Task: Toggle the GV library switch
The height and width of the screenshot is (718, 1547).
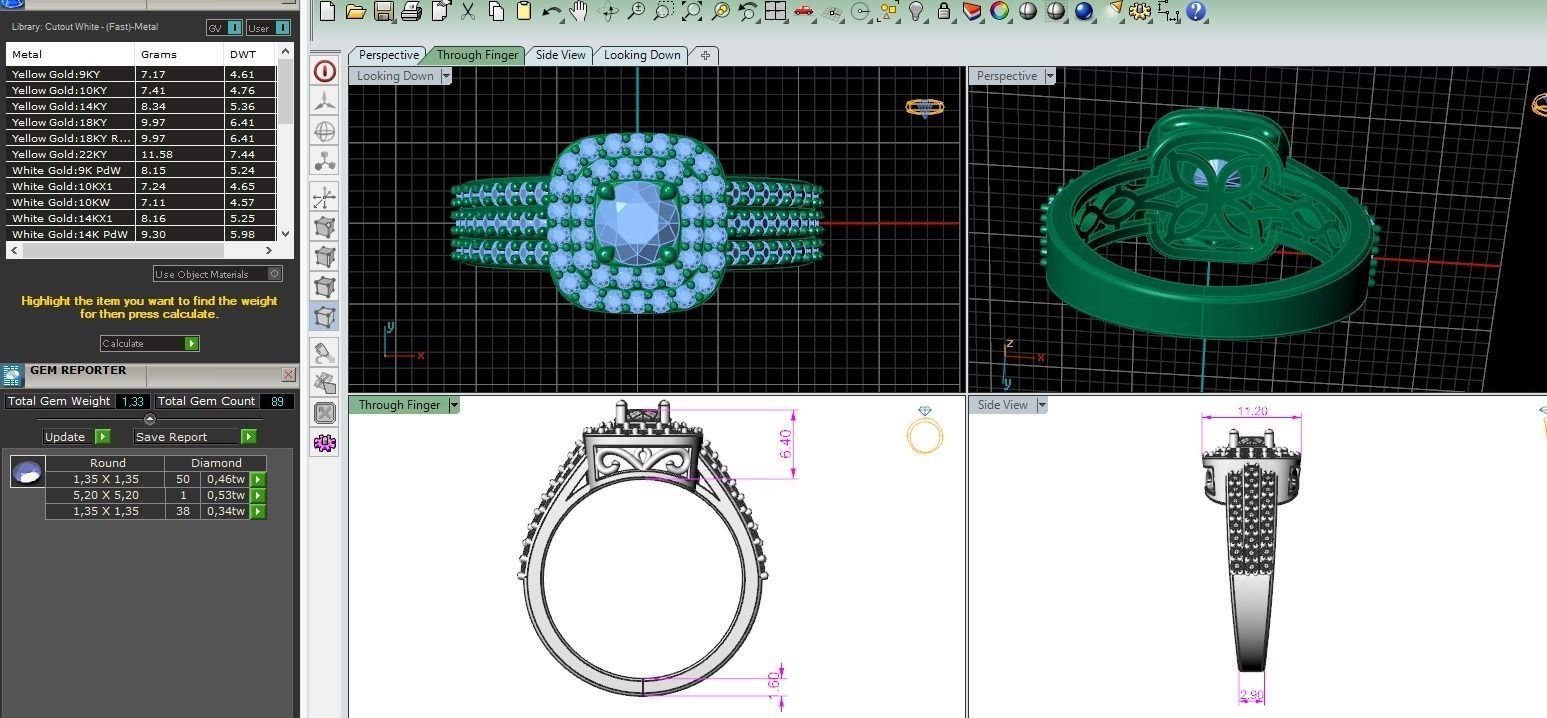Action: tap(224, 28)
